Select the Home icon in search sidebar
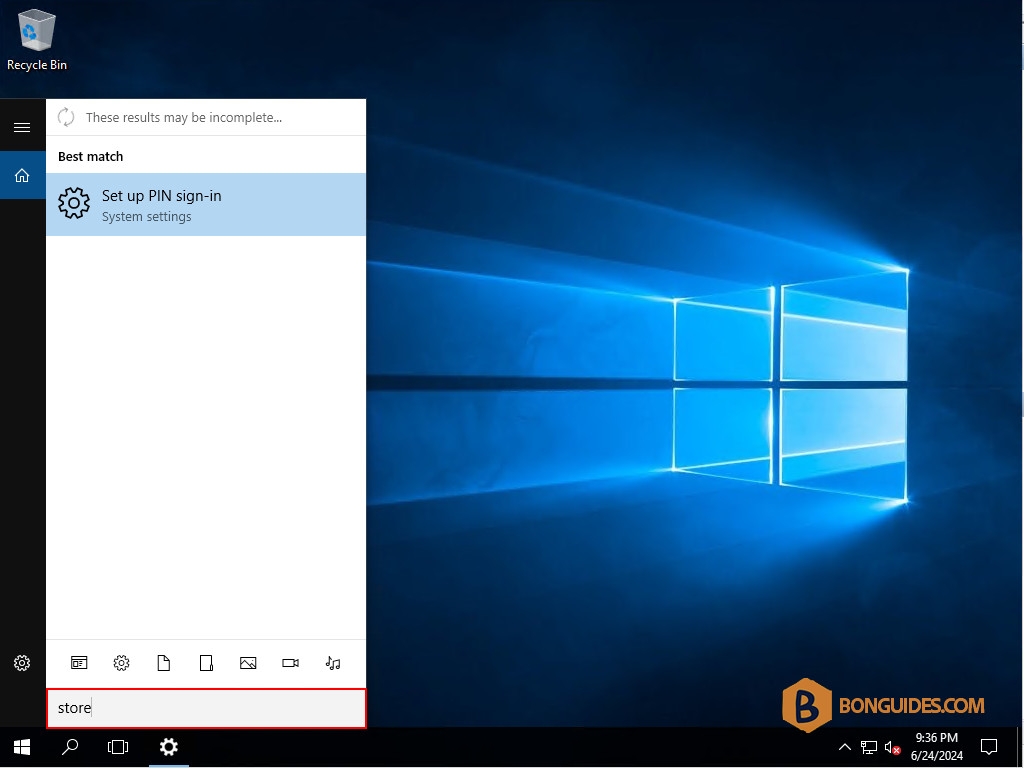Image resolution: width=1024 pixels, height=768 pixels. 22,175
